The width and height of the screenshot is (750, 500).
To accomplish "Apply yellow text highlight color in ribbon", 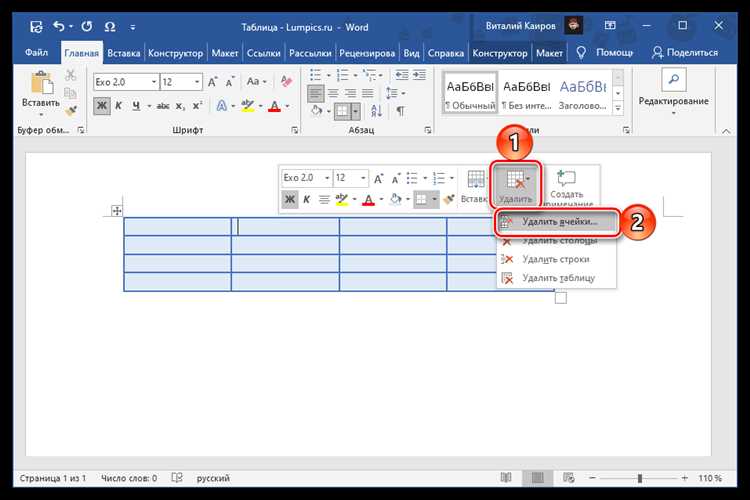I will pyautogui.click(x=247, y=106).
